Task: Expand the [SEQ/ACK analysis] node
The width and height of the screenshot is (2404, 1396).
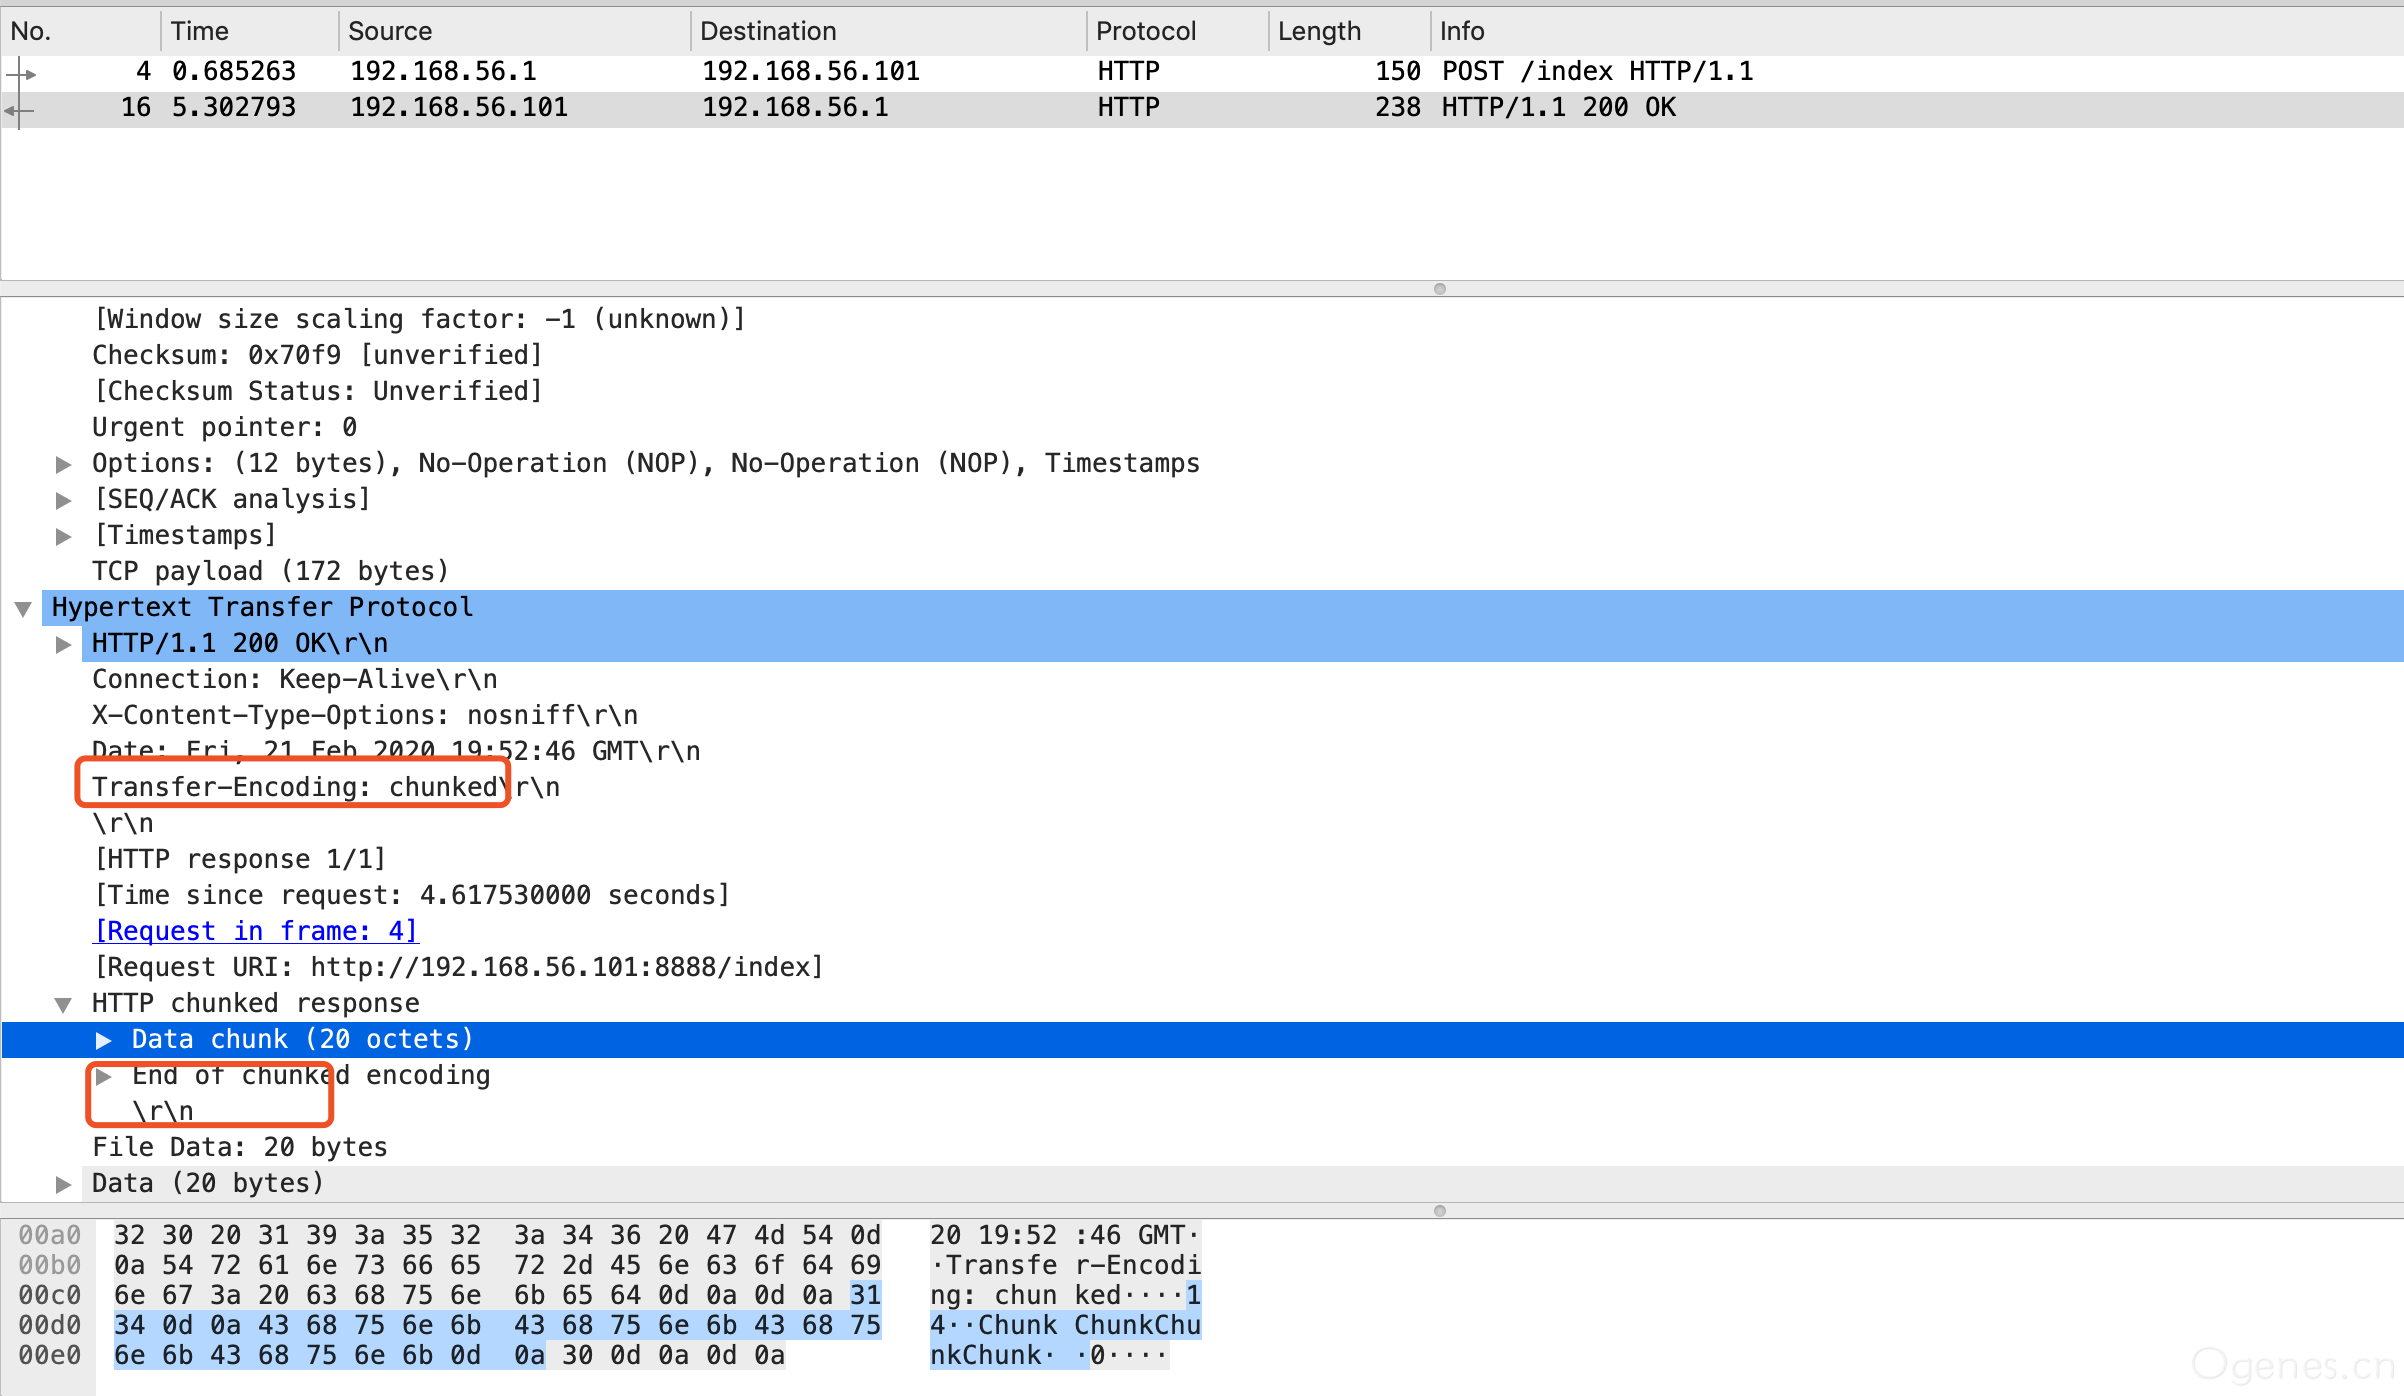Action: 63,500
